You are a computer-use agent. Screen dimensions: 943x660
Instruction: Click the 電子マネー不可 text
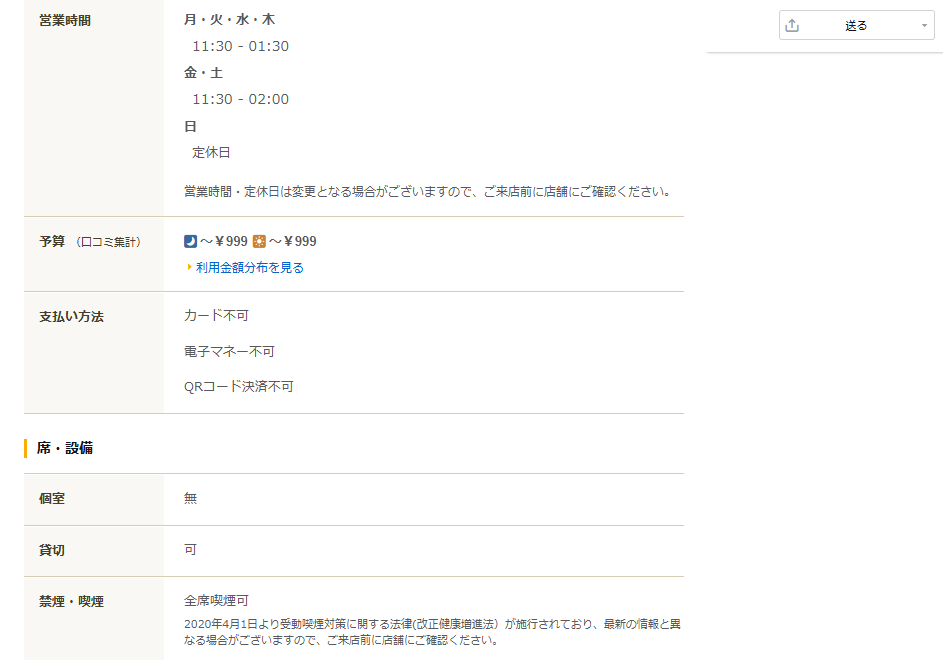[x=229, y=351]
